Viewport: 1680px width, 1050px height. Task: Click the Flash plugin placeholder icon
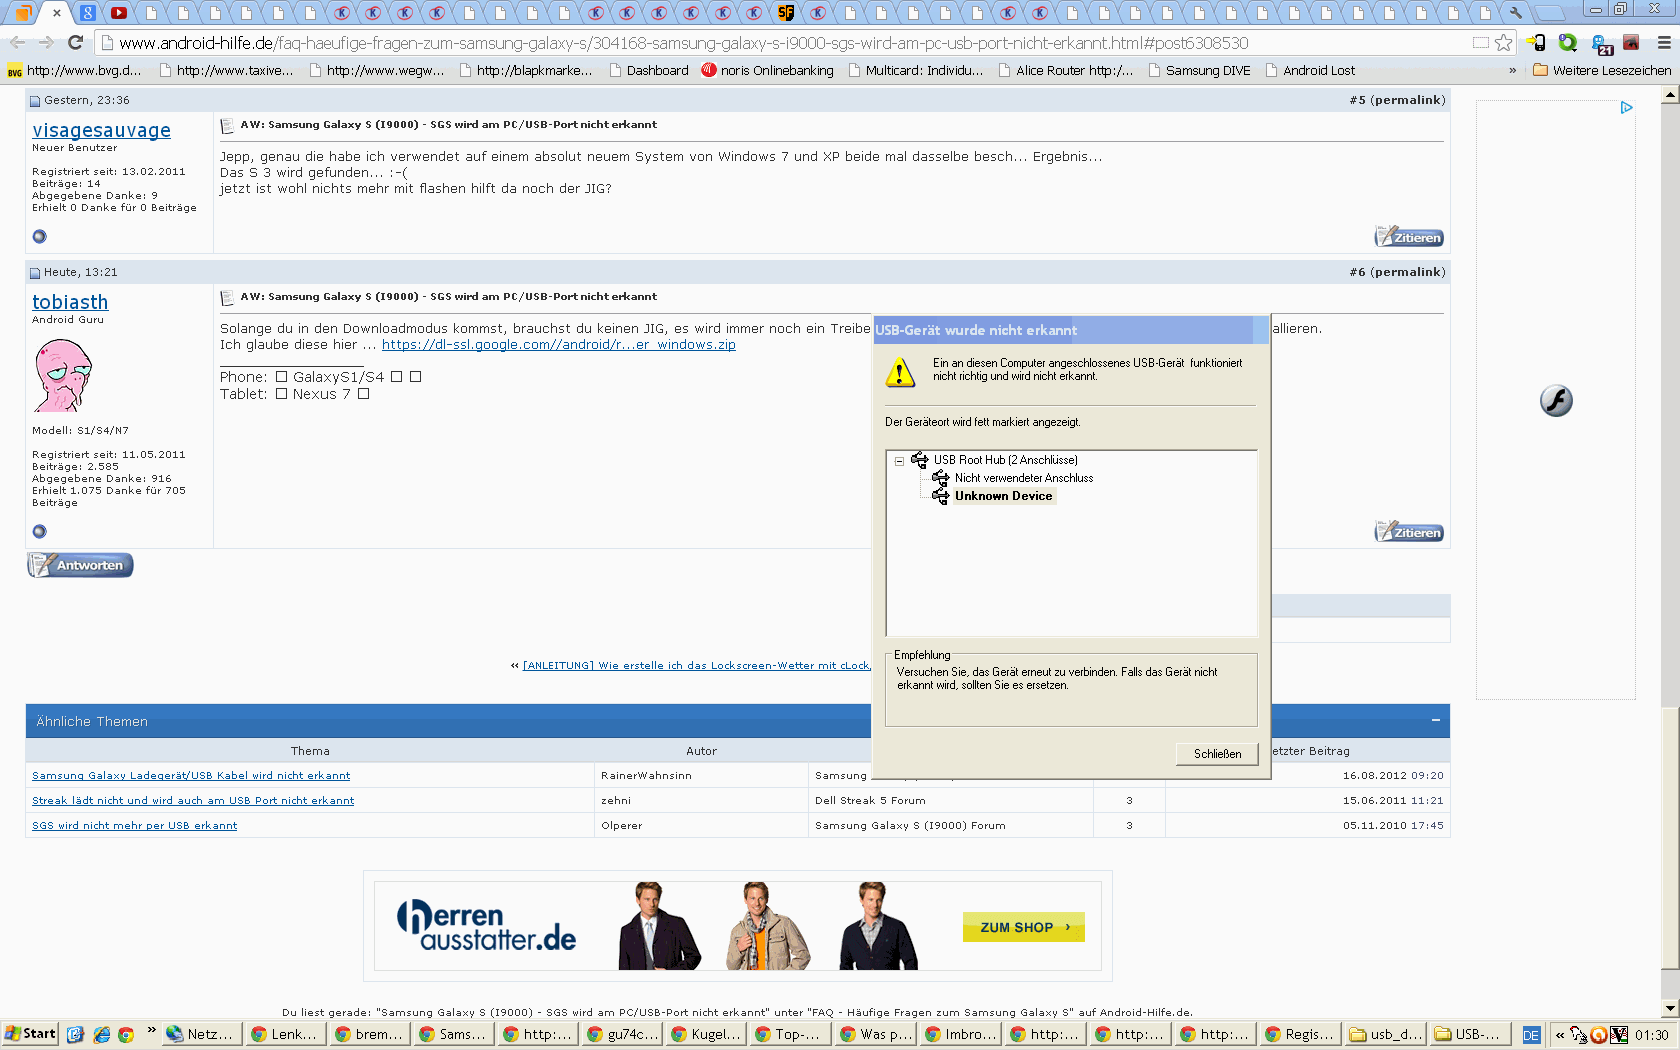click(1556, 401)
